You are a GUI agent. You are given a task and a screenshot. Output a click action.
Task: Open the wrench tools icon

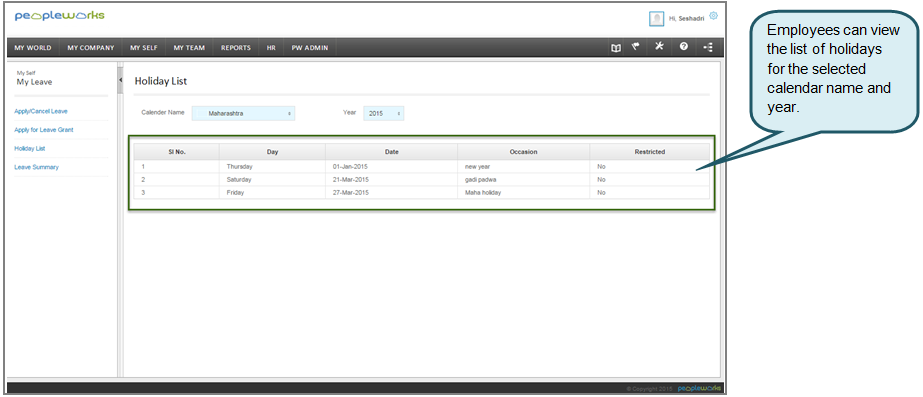(659, 47)
